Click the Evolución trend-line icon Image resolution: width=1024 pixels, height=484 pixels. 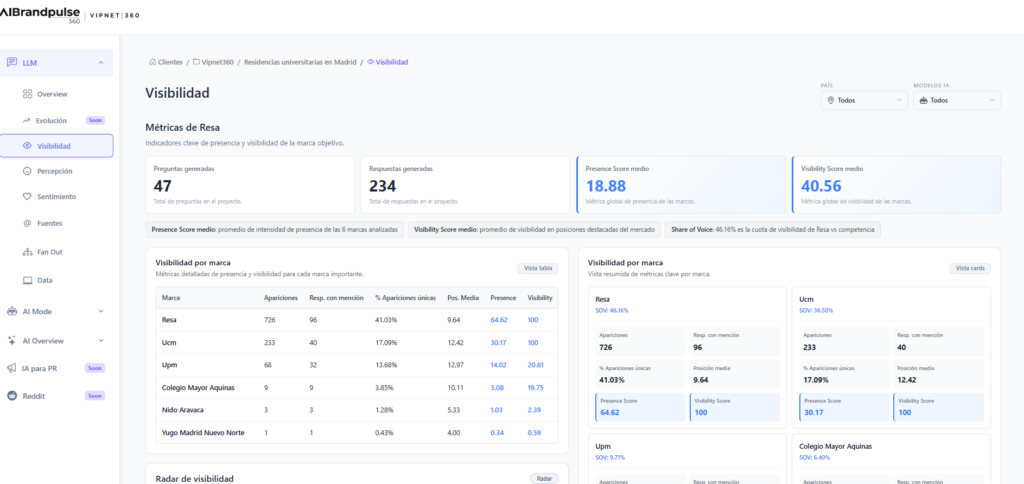tap(27, 120)
